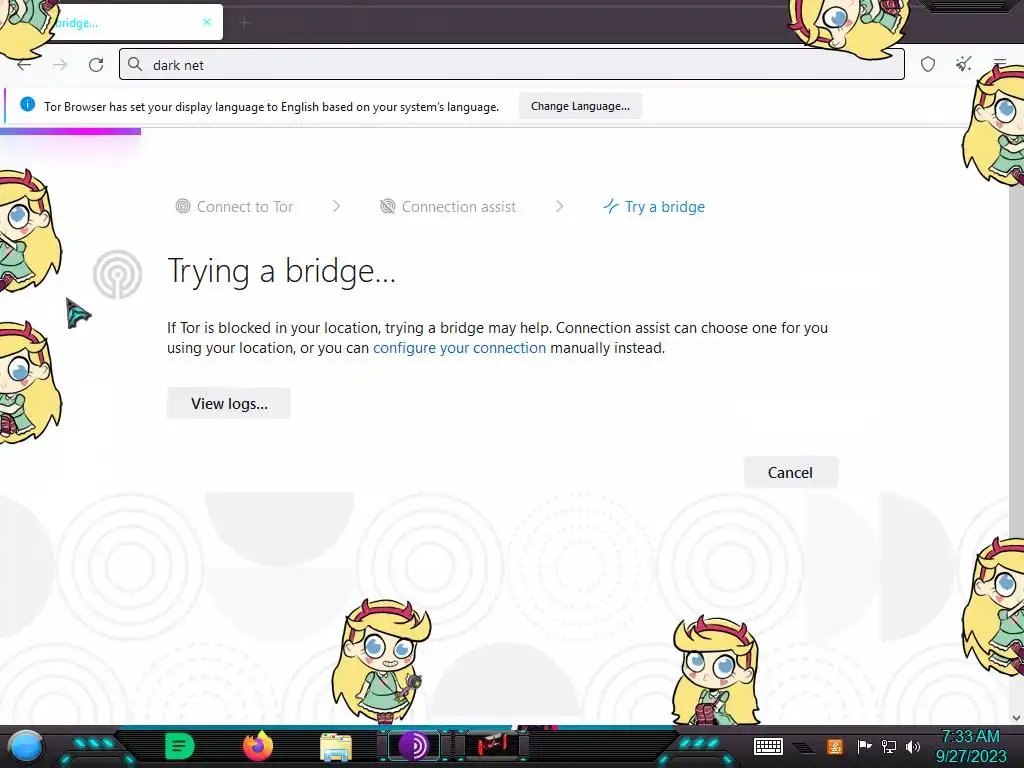Open a new tab with the plus button
The height and width of the screenshot is (768, 1024).
click(x=245, y=24)
